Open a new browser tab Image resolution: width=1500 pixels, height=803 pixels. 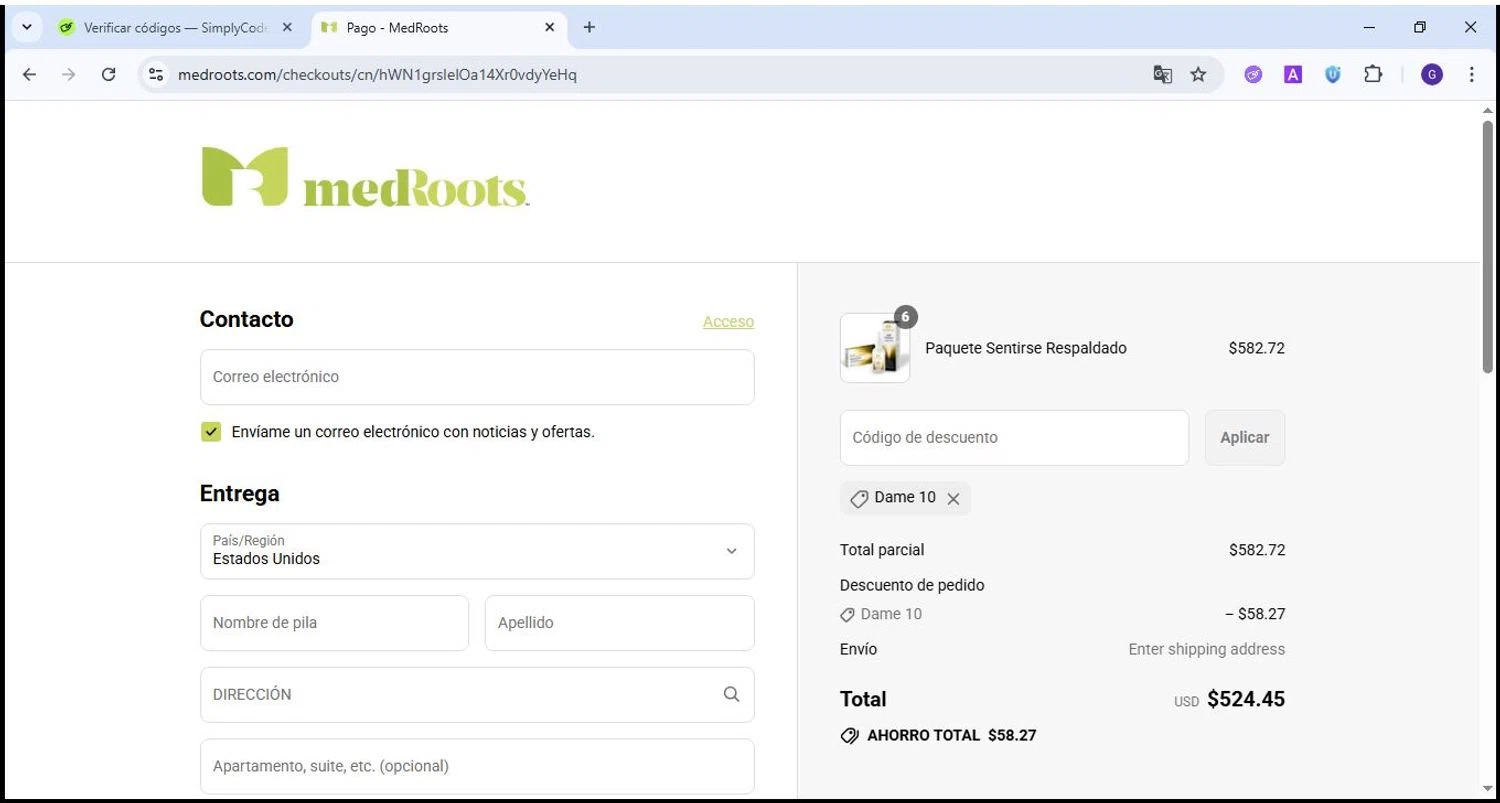[589, 28]
